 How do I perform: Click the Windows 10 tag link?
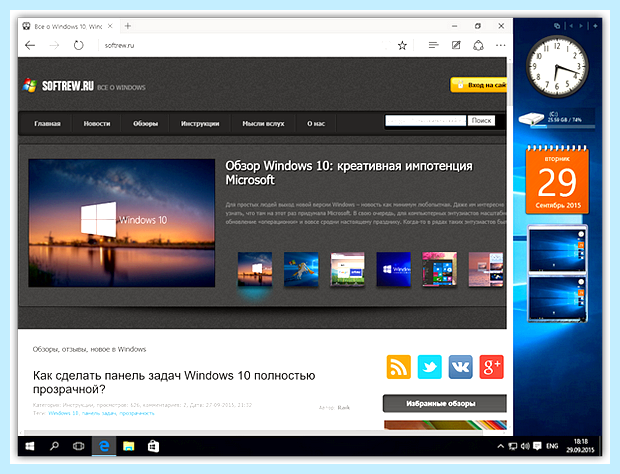(x=63, y=413)
